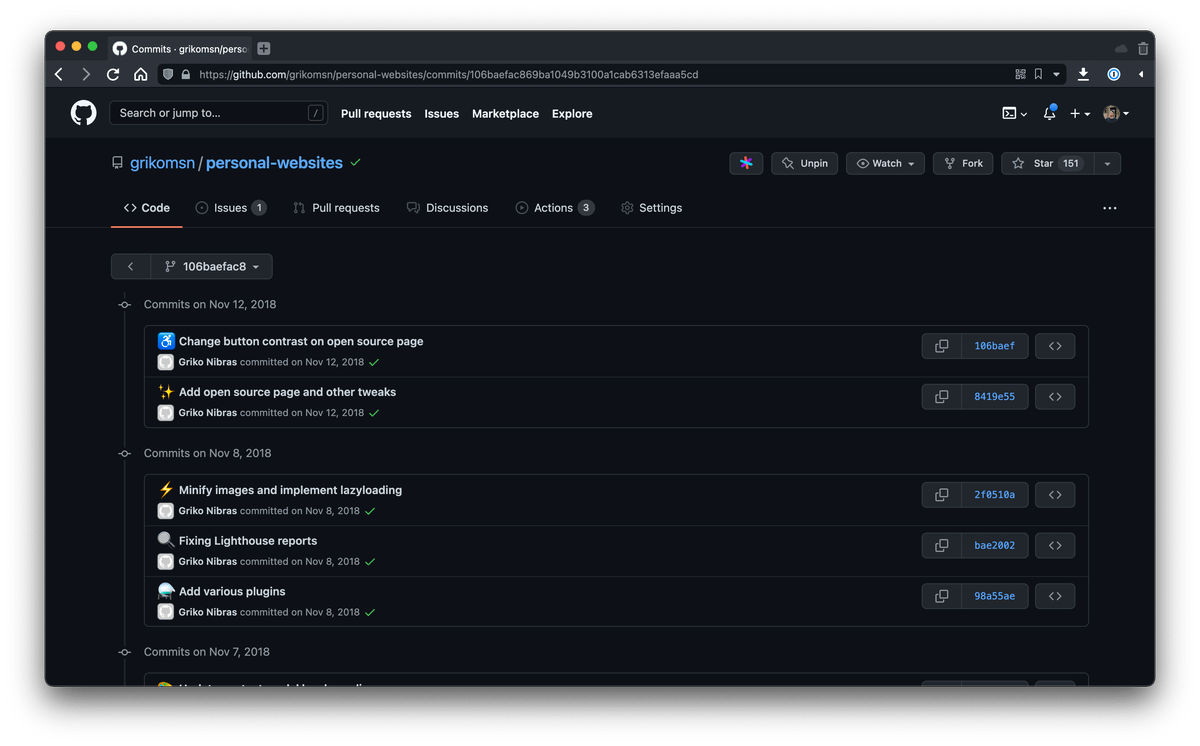Open the repository Issues tab with count 1
This screenshot has width=1200, height=746.
[x=231, y=208]
